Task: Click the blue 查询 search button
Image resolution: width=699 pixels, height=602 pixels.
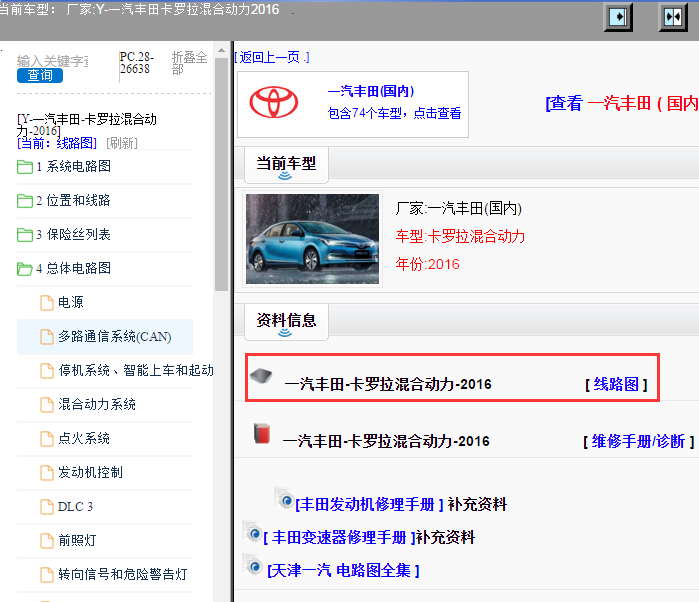Action: [x=40, y=75]
